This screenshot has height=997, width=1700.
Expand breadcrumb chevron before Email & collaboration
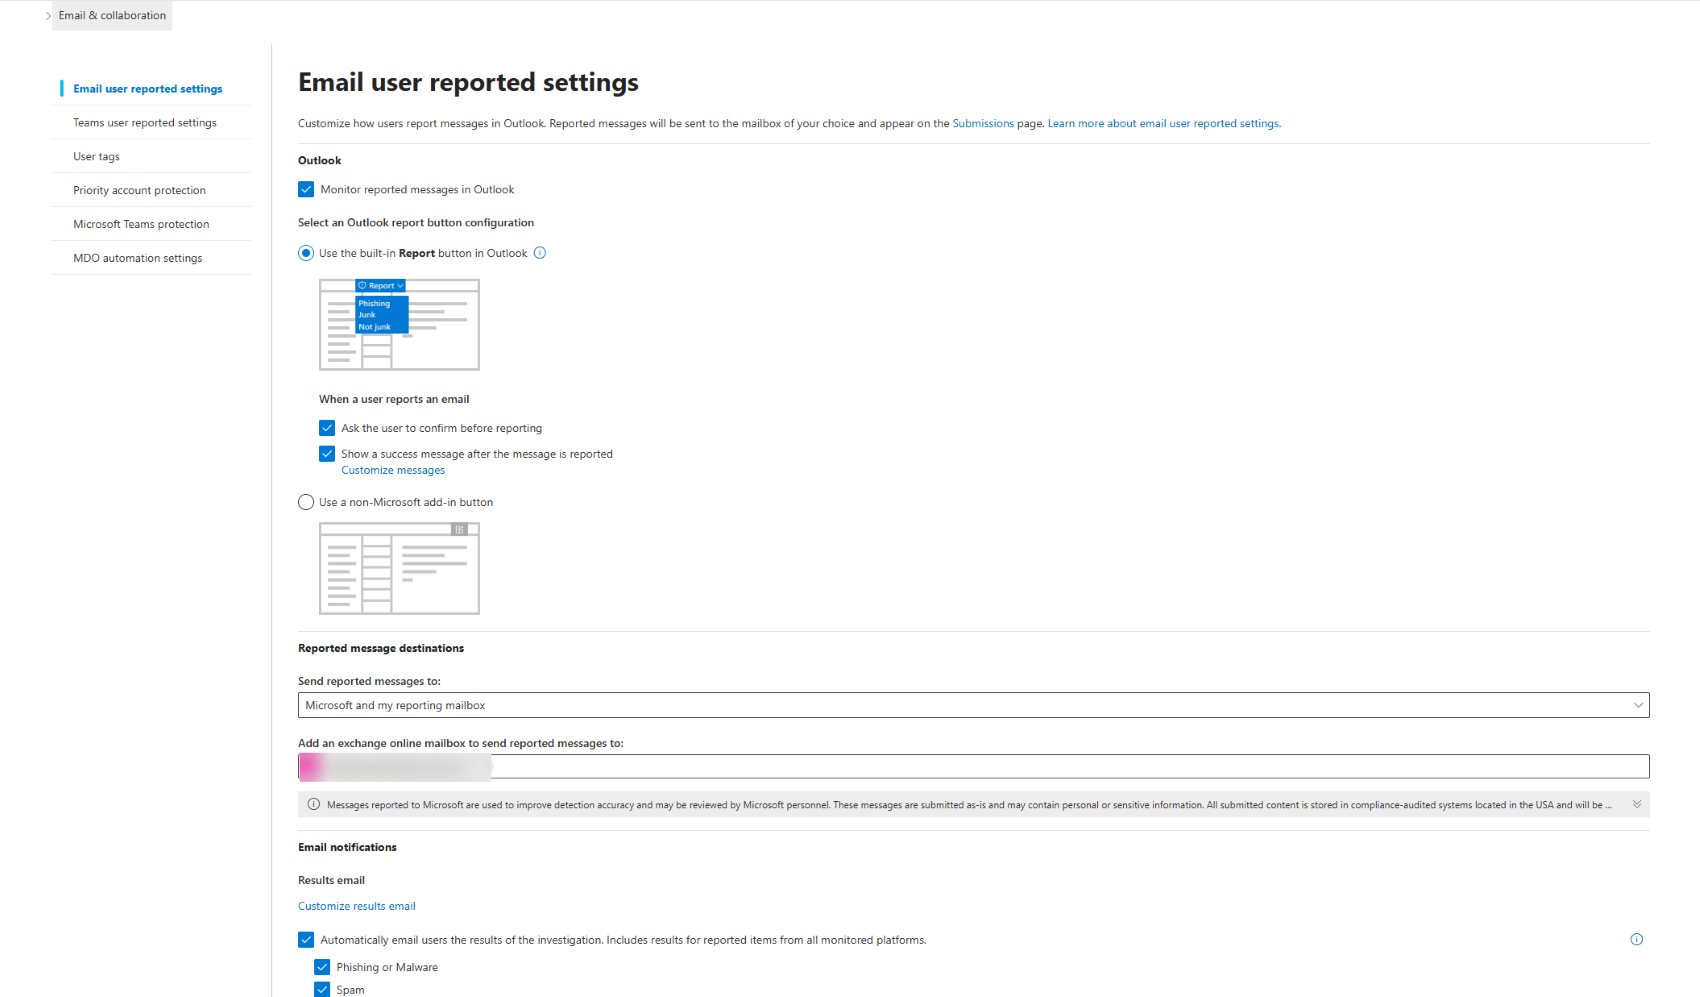pos(48,16)
